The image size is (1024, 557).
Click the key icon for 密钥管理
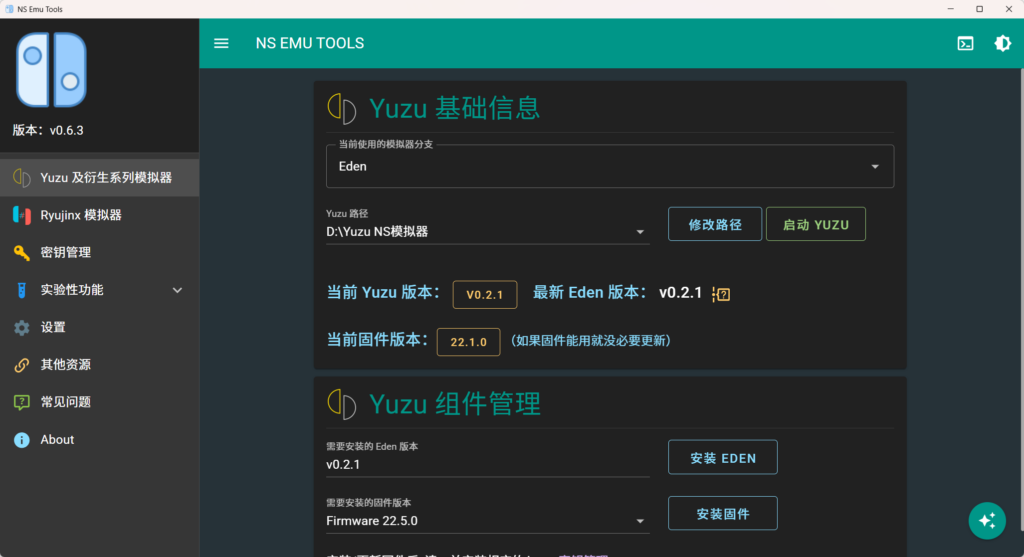coord(22,252)
